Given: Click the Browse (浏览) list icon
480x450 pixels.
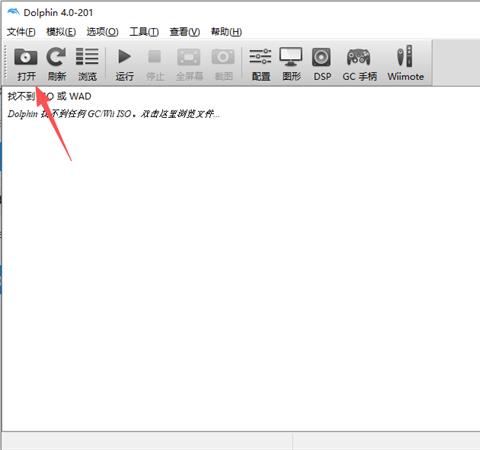Looking at the screenshot, I should [87, 57].
